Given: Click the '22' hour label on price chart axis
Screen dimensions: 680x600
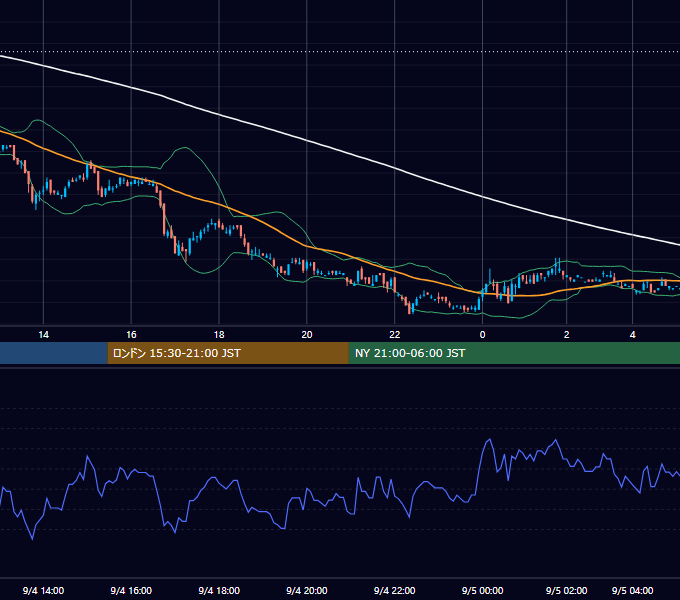Looking at the screenshot, I should (x=395, y=335).
